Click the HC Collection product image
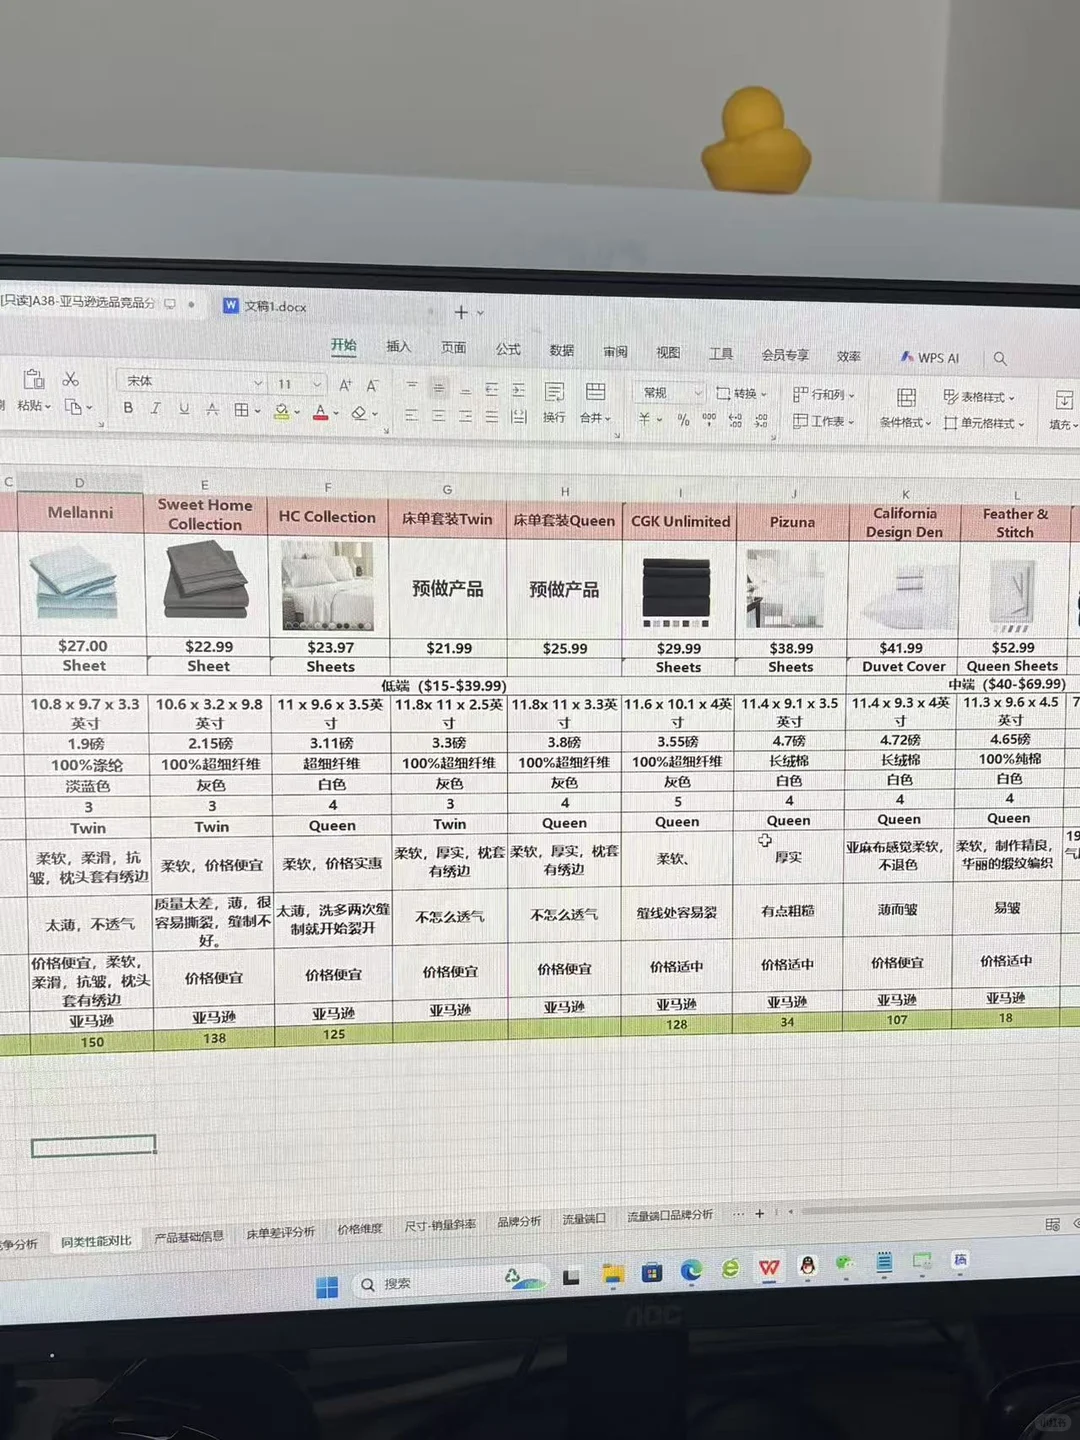 click(328, 585)
